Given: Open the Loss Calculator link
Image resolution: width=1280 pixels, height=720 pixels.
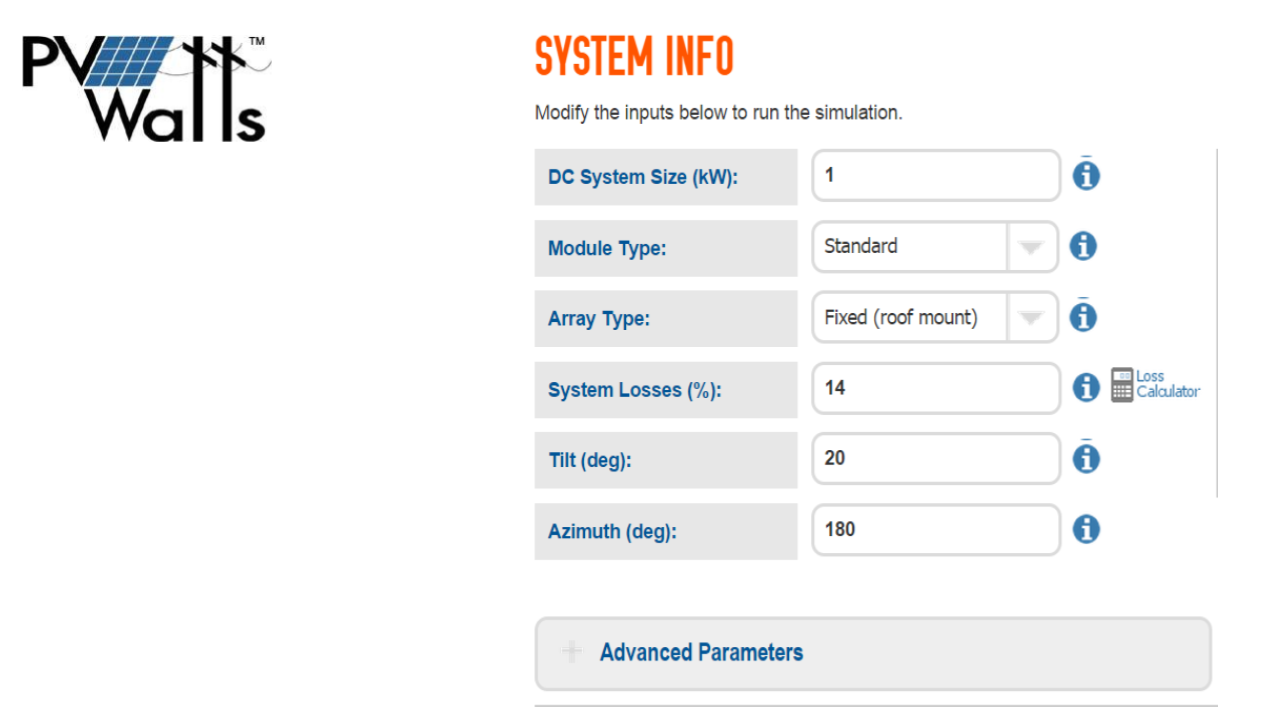Looking at the screenshot, I should pyautogui.click(x=1167, y=384).
